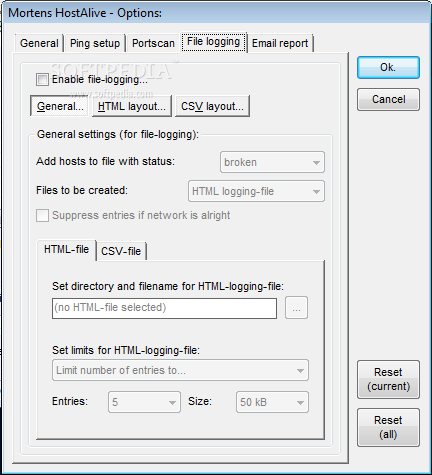
Task: Confirm options with the Ok button
Action: [x=388, y=68]
